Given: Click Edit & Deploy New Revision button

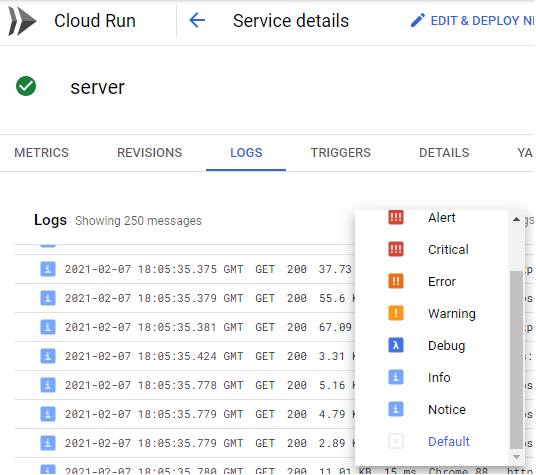Looking at the screenshot, I should click(x=472, y=21).
